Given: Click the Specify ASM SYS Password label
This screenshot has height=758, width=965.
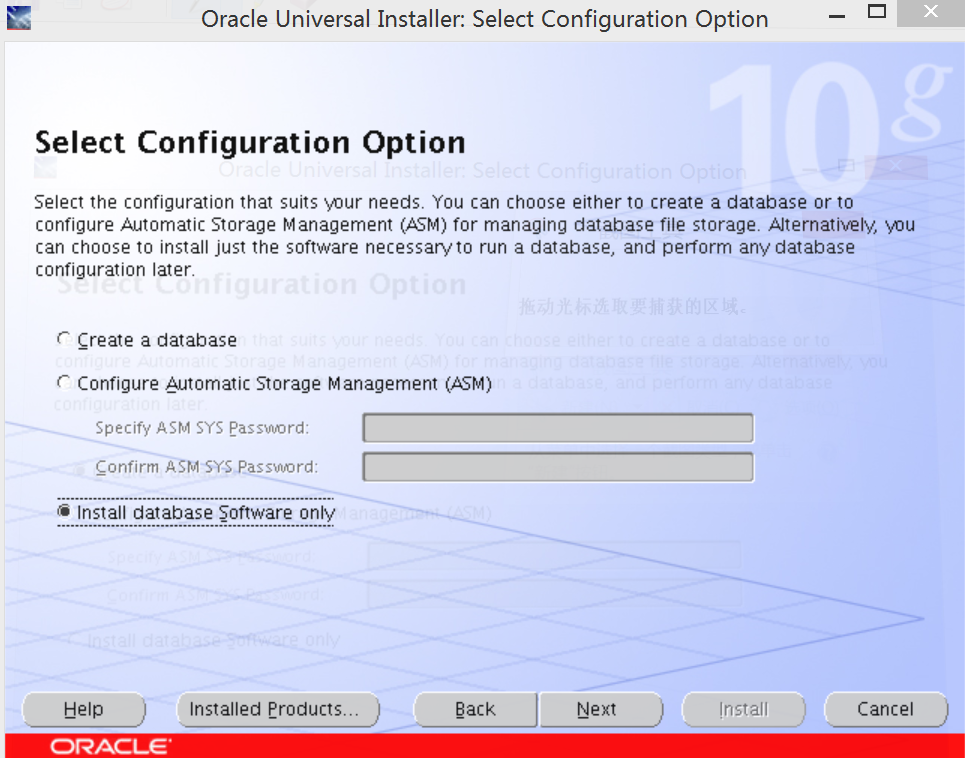Looking at the screenshot, I should tap(202, 428).
